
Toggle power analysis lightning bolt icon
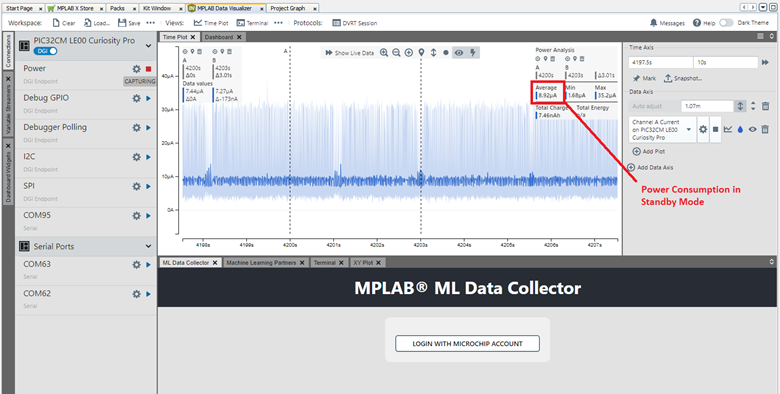[x=473, y=53]
